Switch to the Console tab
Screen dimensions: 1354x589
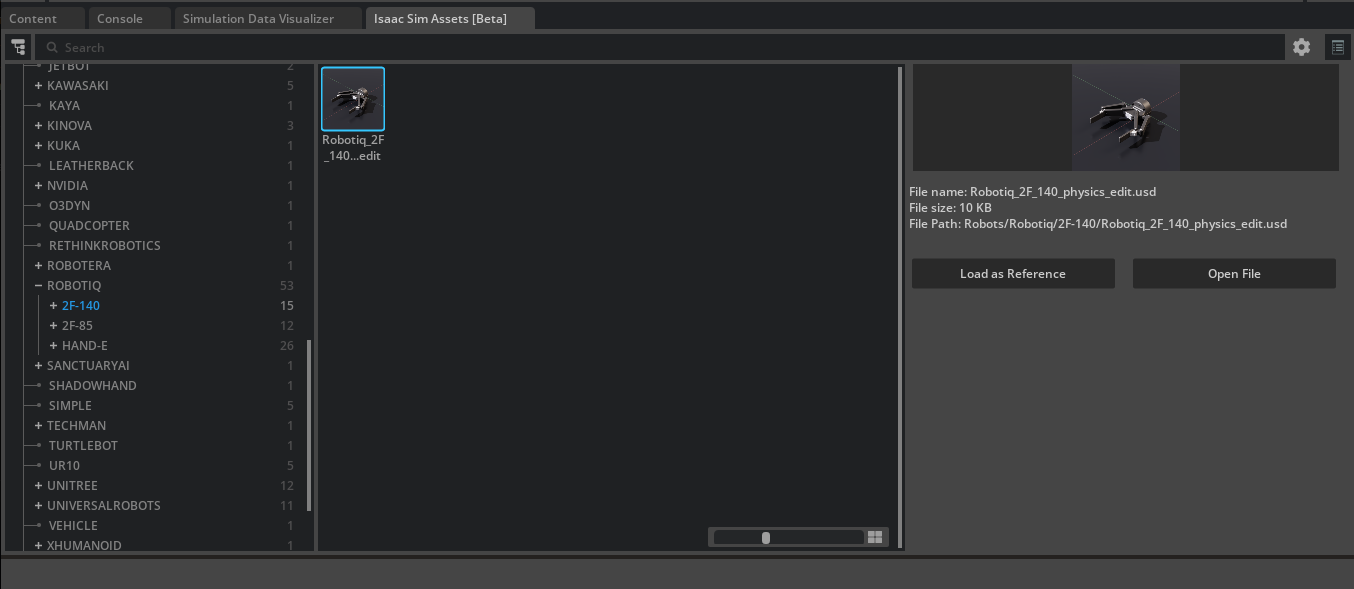[120, 19]
